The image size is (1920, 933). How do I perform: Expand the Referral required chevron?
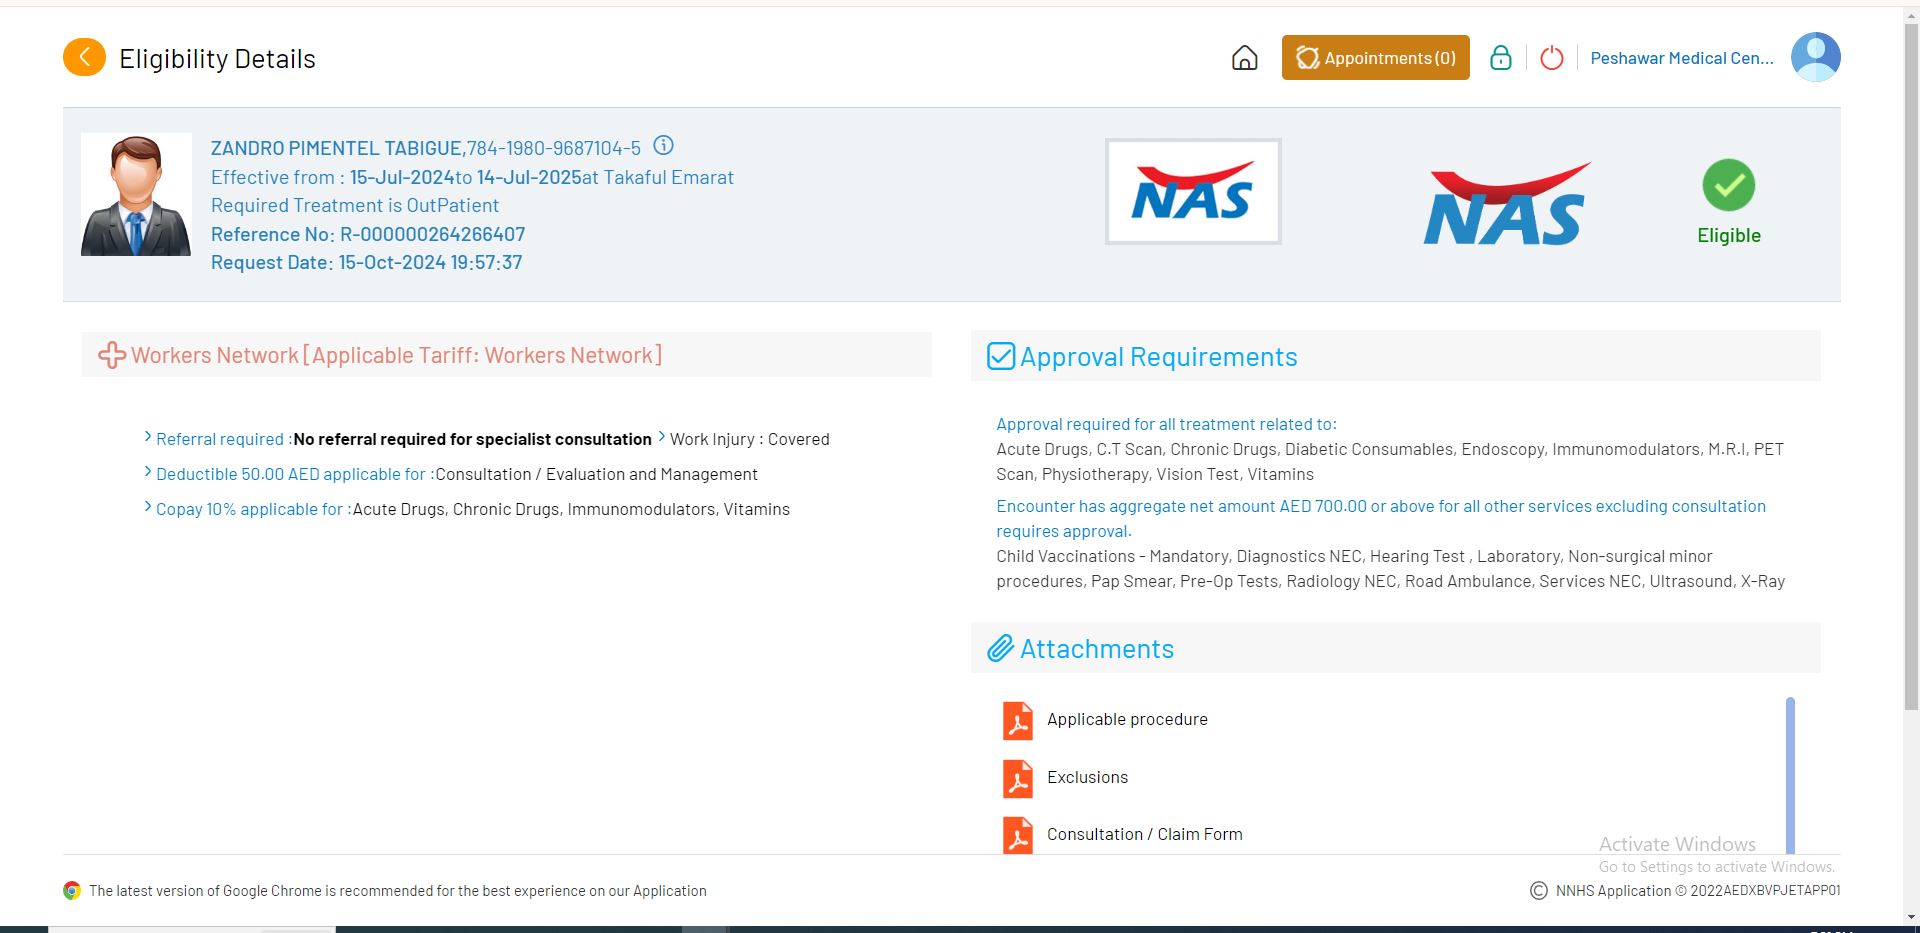tap(148, 438)
